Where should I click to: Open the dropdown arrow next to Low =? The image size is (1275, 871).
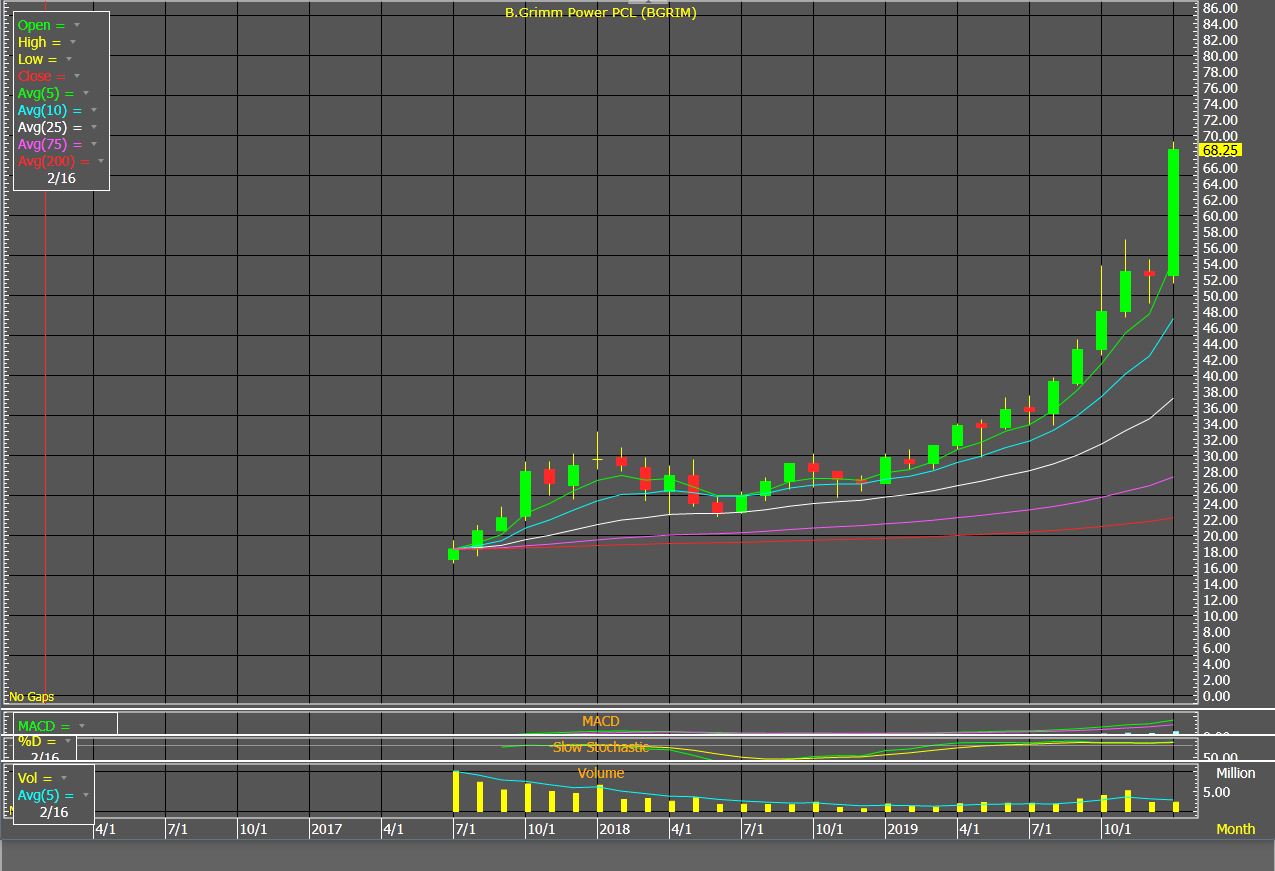coord(69,59)
